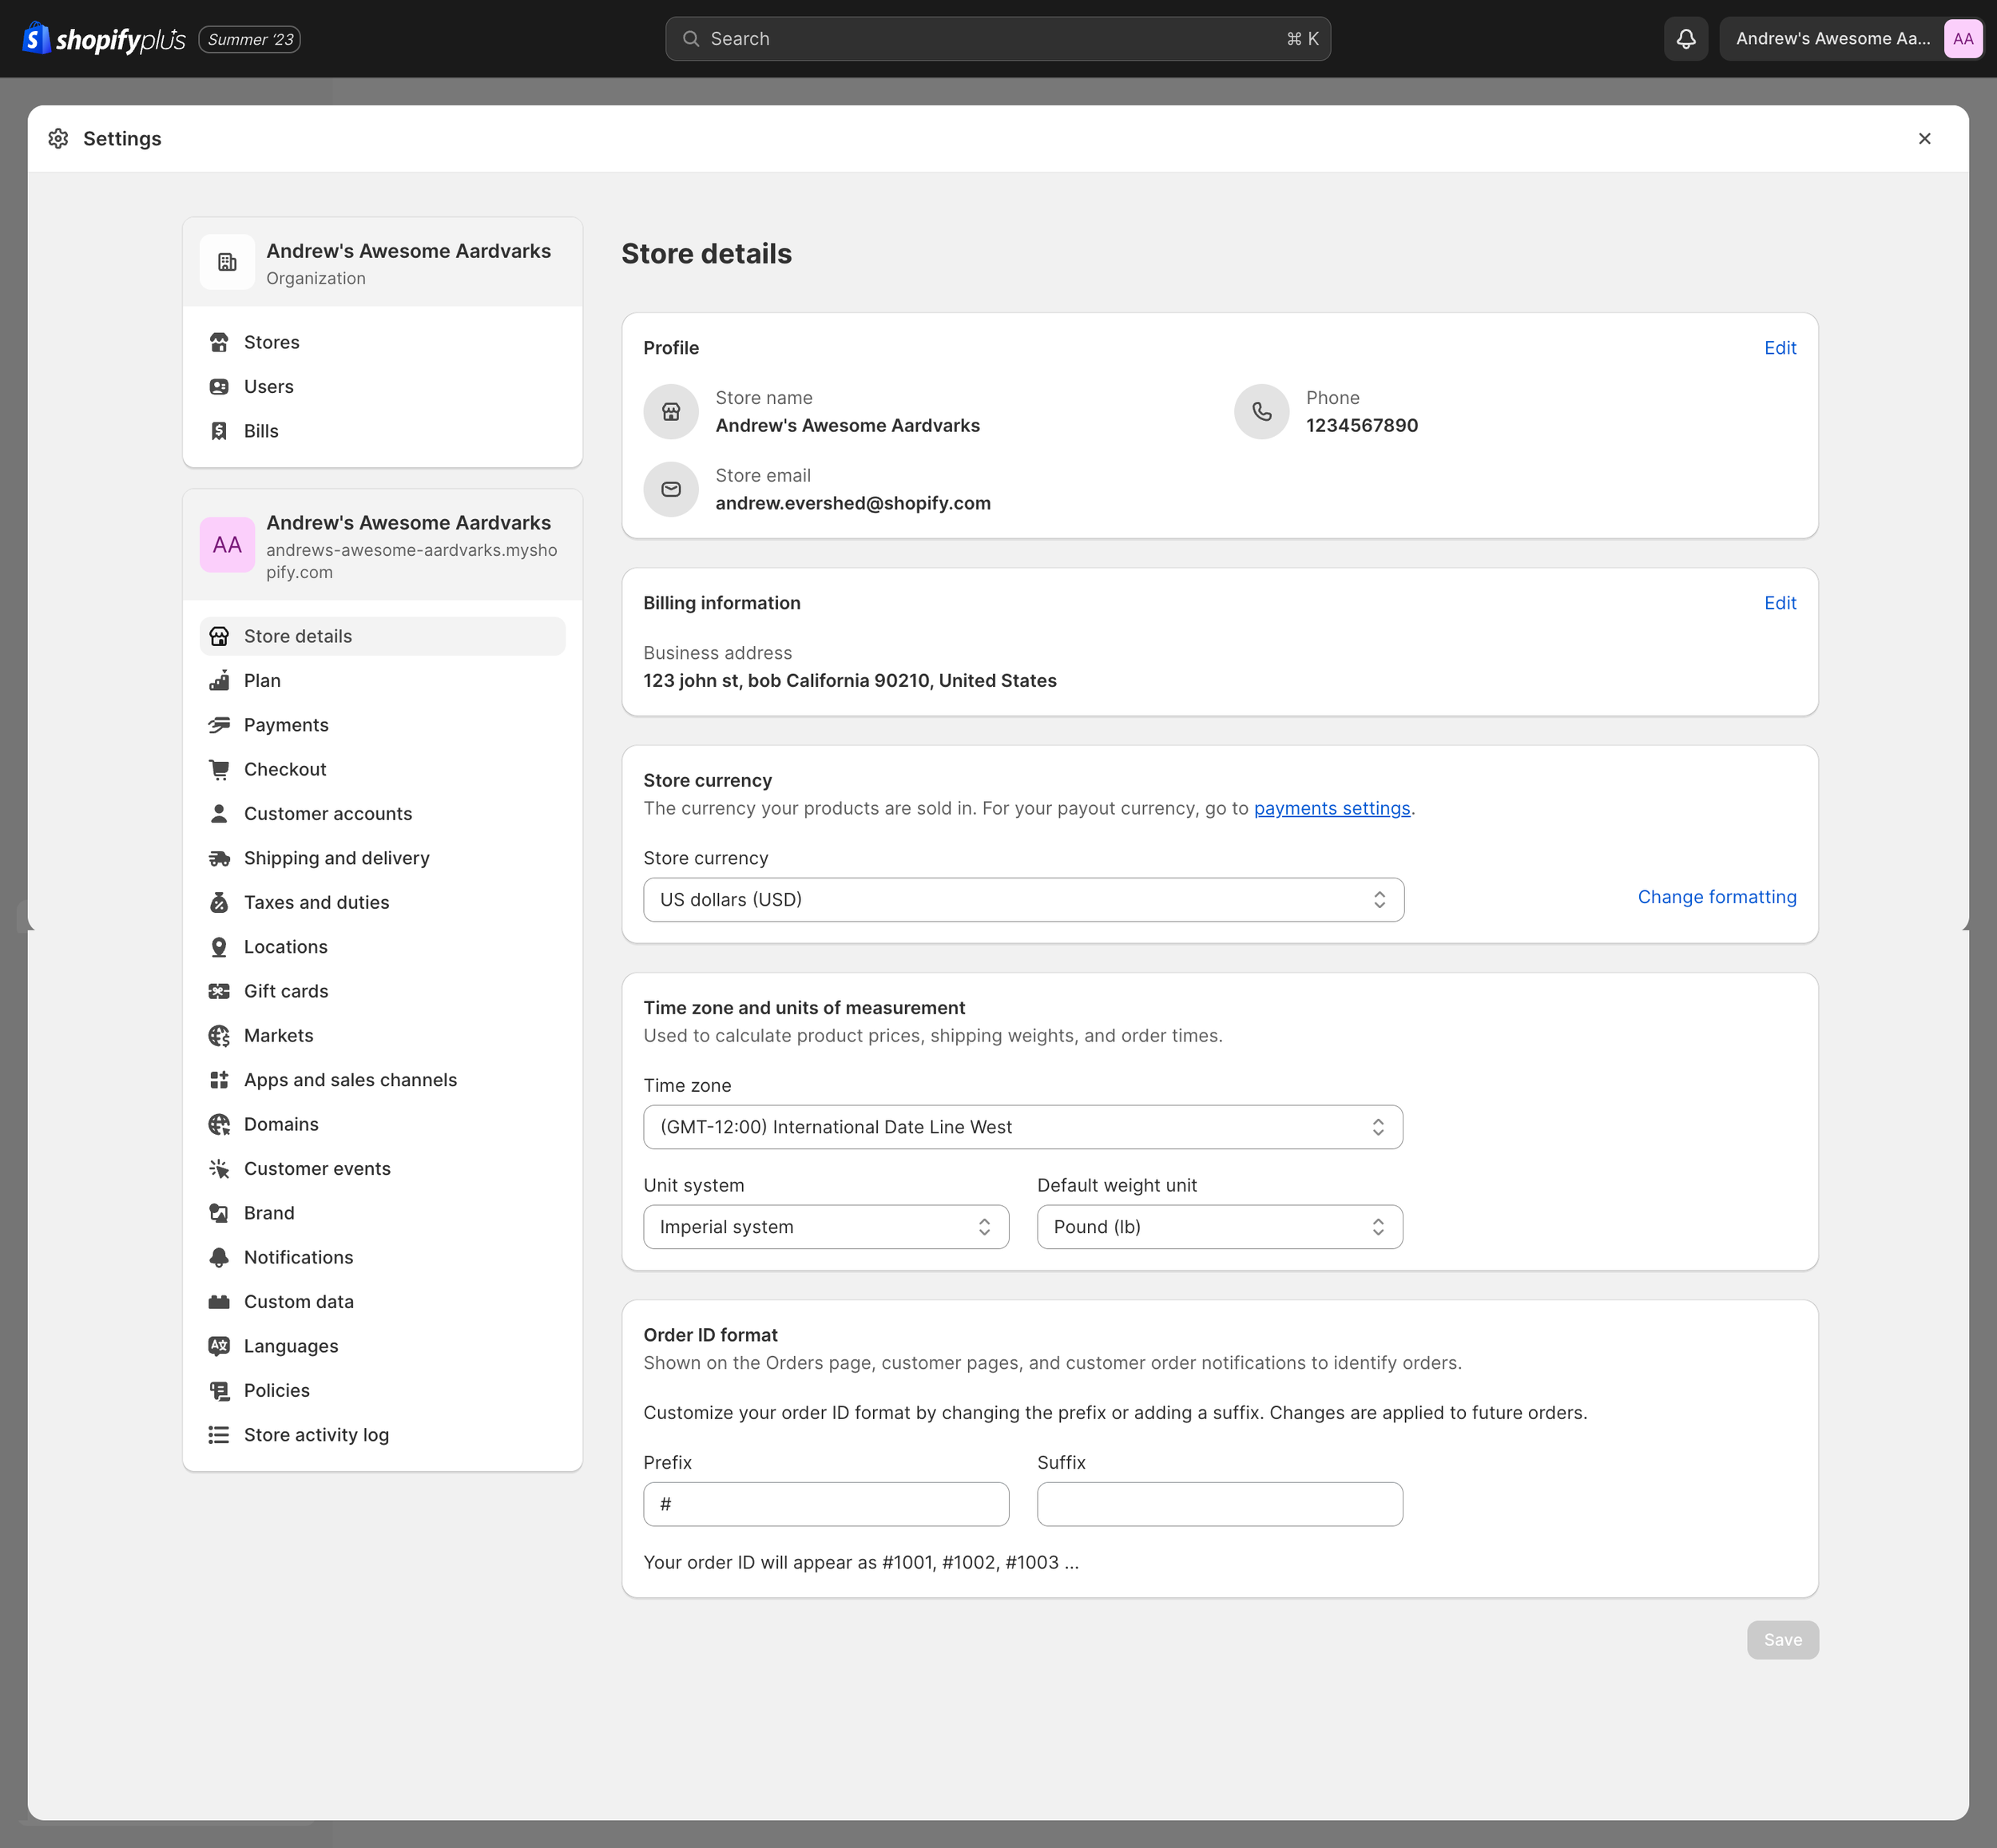The image size is (1997, 1848).
Task: Click the Store activity log list icon
Action: pyautogui.click(x=219, y=1435)
